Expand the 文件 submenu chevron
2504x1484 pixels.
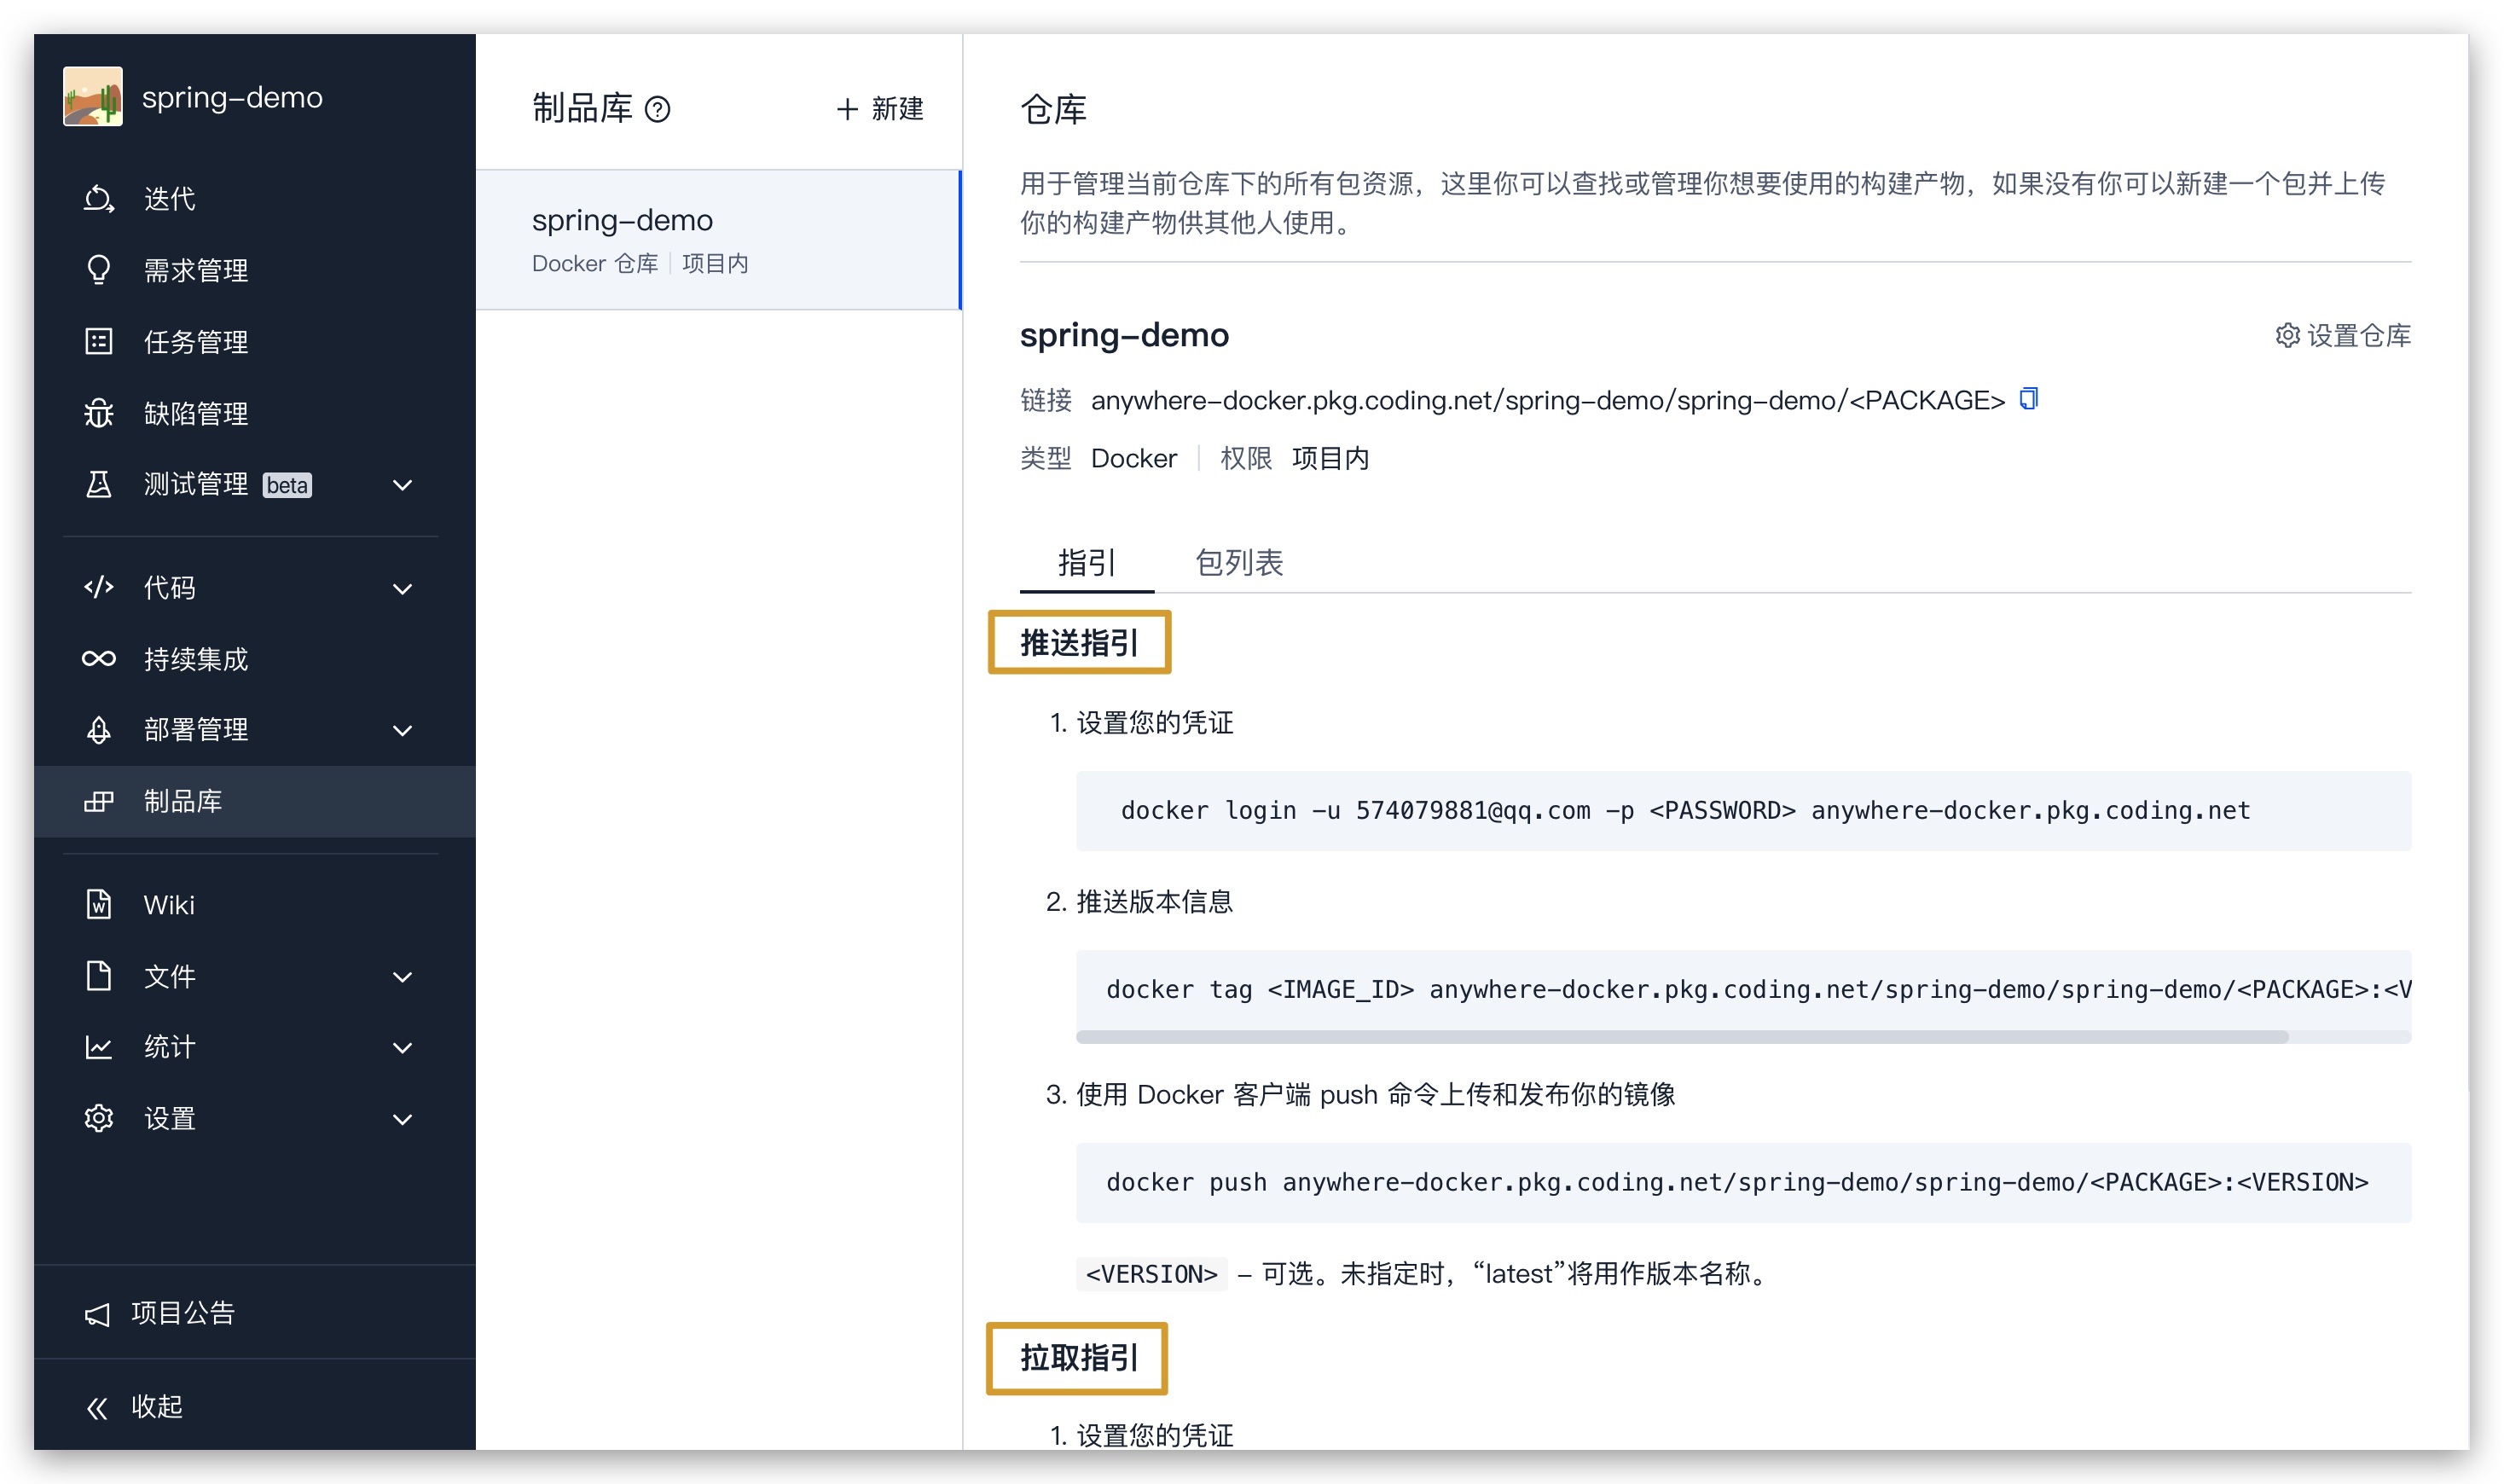point(402,977)
